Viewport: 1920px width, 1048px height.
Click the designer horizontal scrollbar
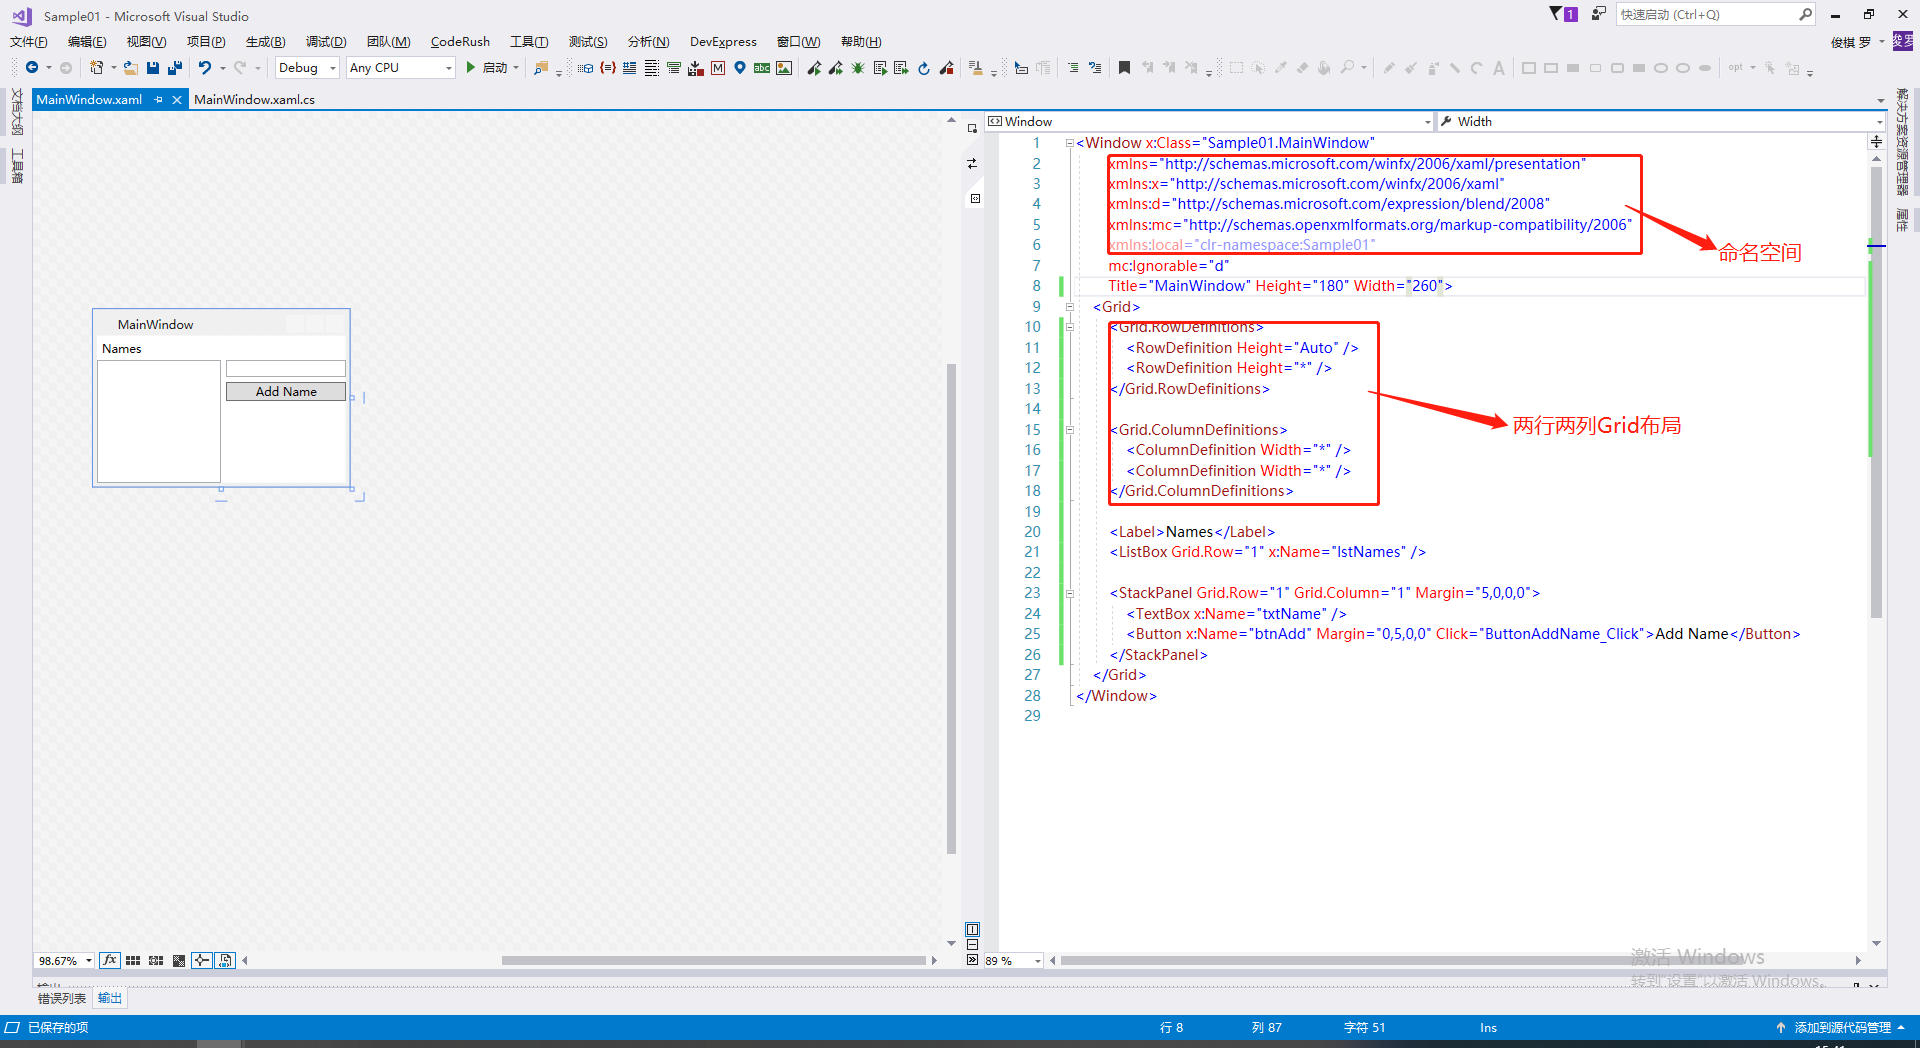(x=714, y=961)
